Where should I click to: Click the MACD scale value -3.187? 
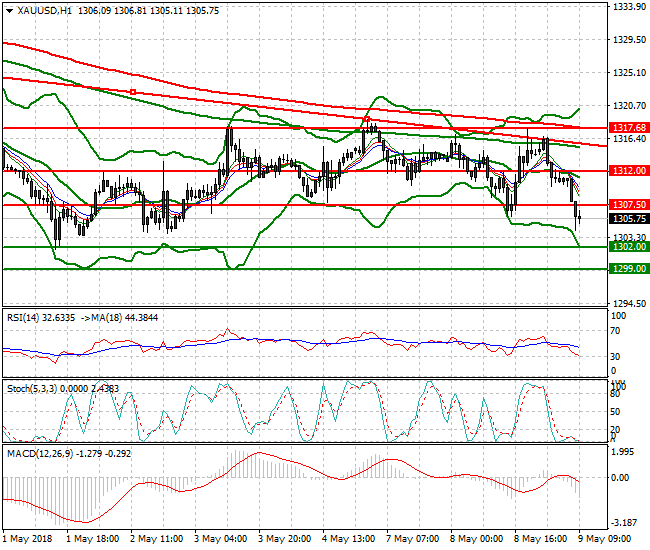[x=624, y=522]
